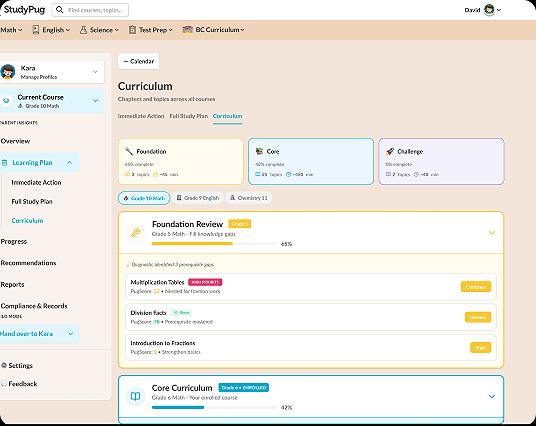This screenshot has width=536, height=426.
Task: Open Progress in sidebar
Action: [x=13, y=241]
